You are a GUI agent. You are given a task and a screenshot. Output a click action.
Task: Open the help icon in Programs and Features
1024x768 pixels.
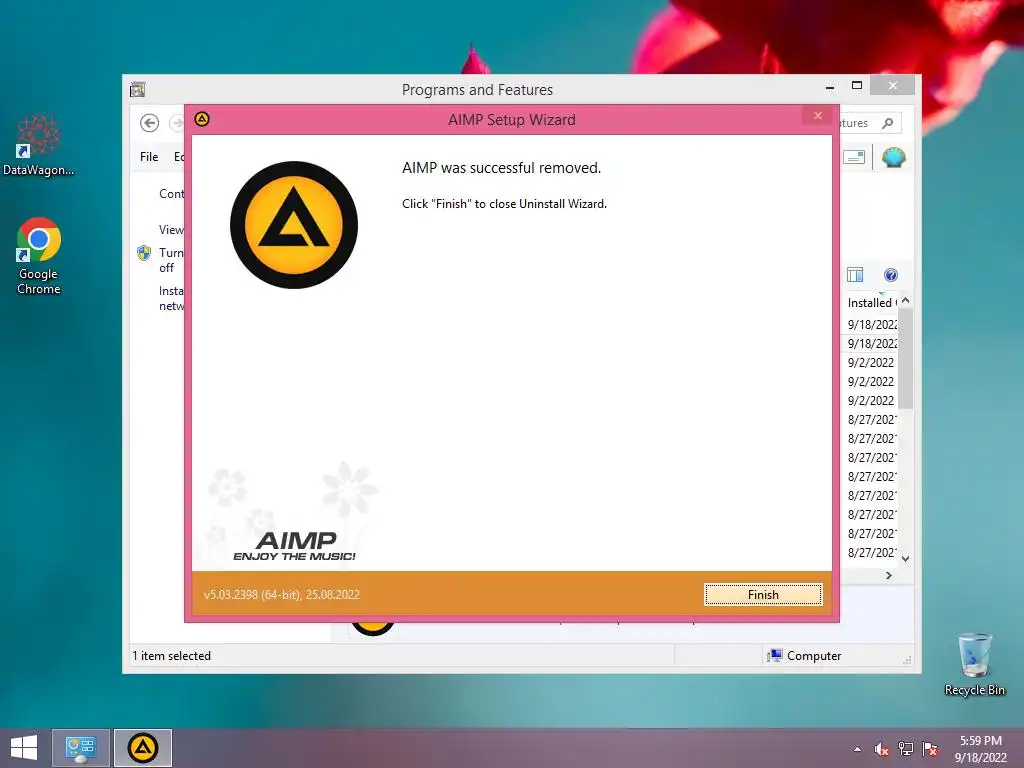[x=891, y=275]
